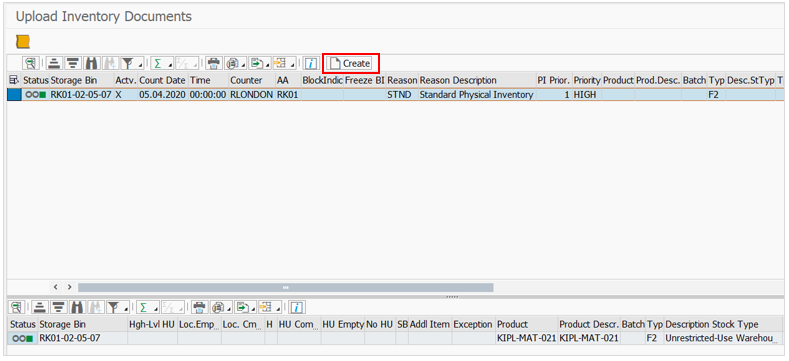789x361 pixels.
Task: Select the 00:00:00 time cell
Action: pos(208,94)
